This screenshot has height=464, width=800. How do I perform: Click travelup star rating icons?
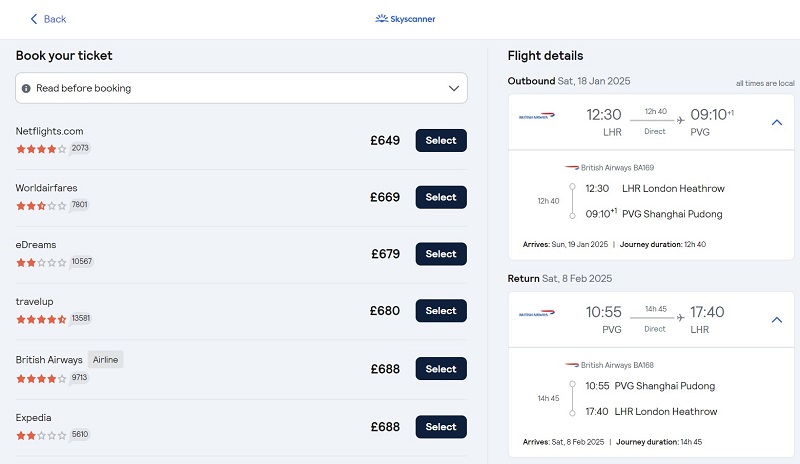coord(41,320)
